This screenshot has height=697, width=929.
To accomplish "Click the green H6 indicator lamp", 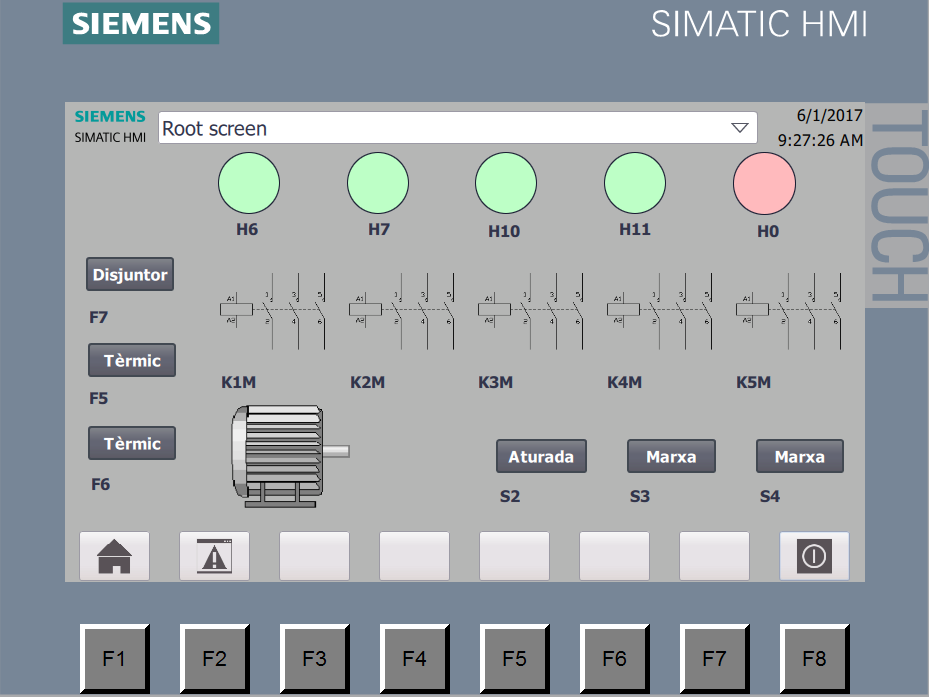I will (x=248, y=184).
